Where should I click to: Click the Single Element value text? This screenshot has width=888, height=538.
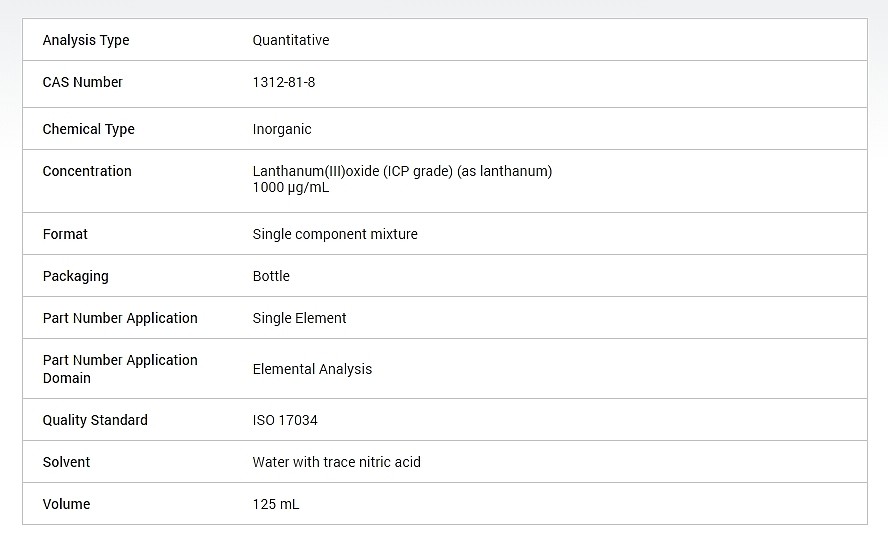pos(300,318)
